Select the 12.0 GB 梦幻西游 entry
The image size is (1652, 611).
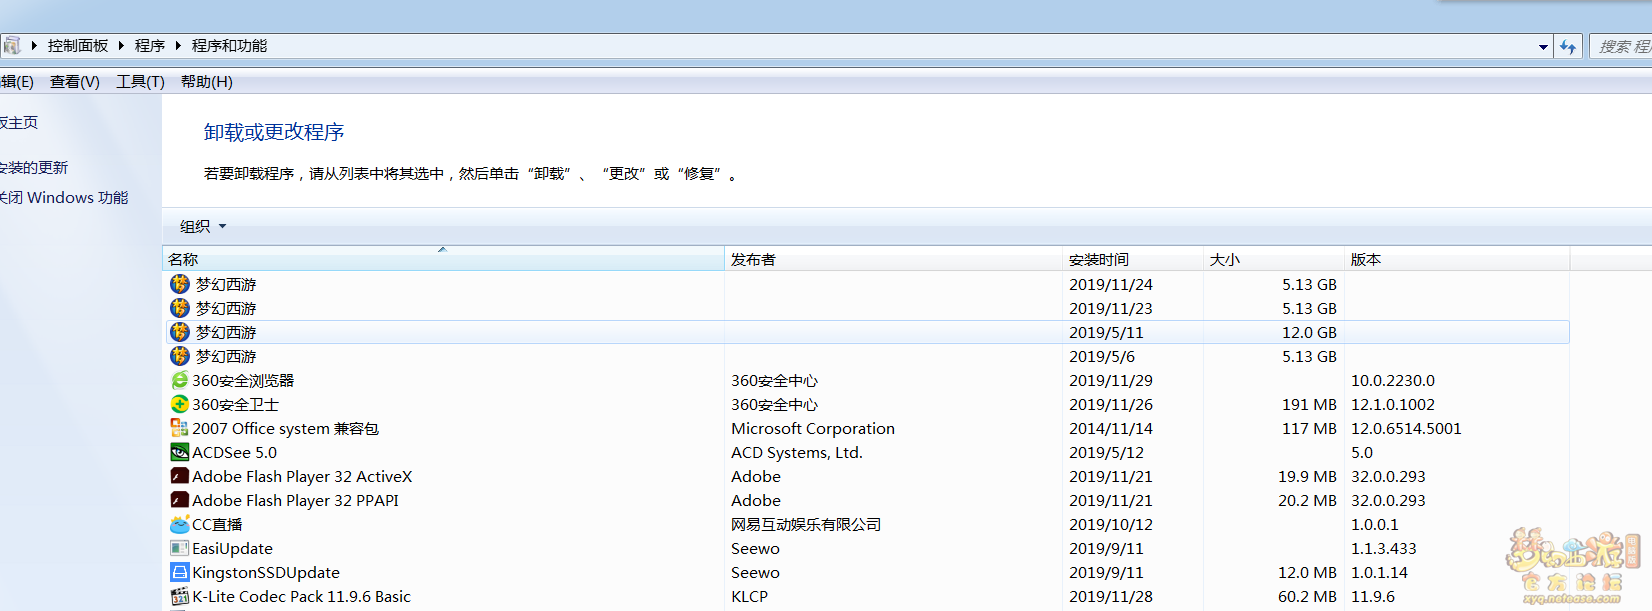(226, 332)
